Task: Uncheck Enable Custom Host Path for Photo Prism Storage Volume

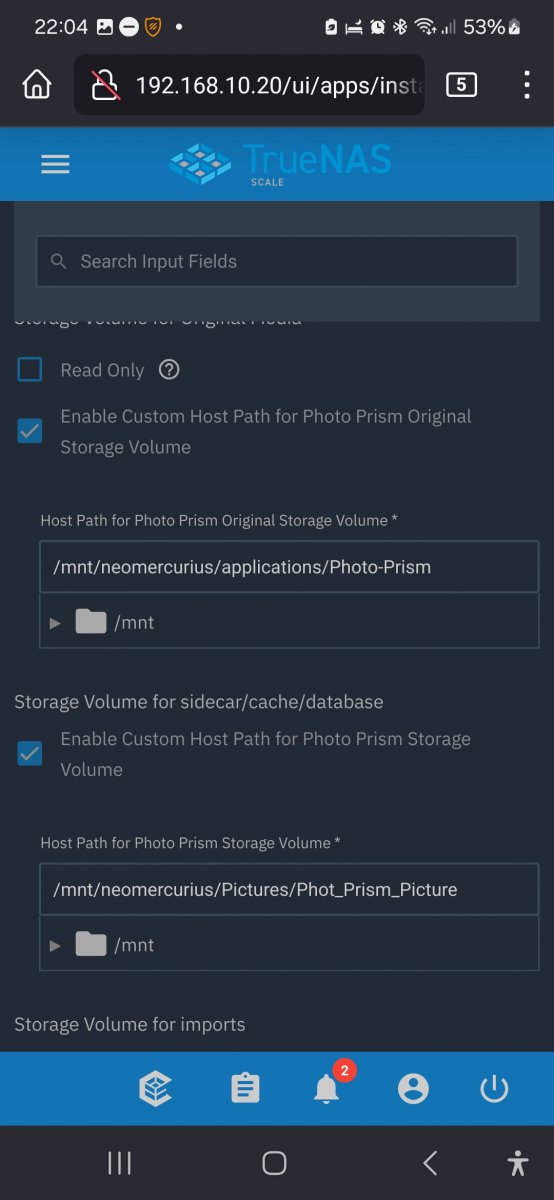Action: click(30, 754)
